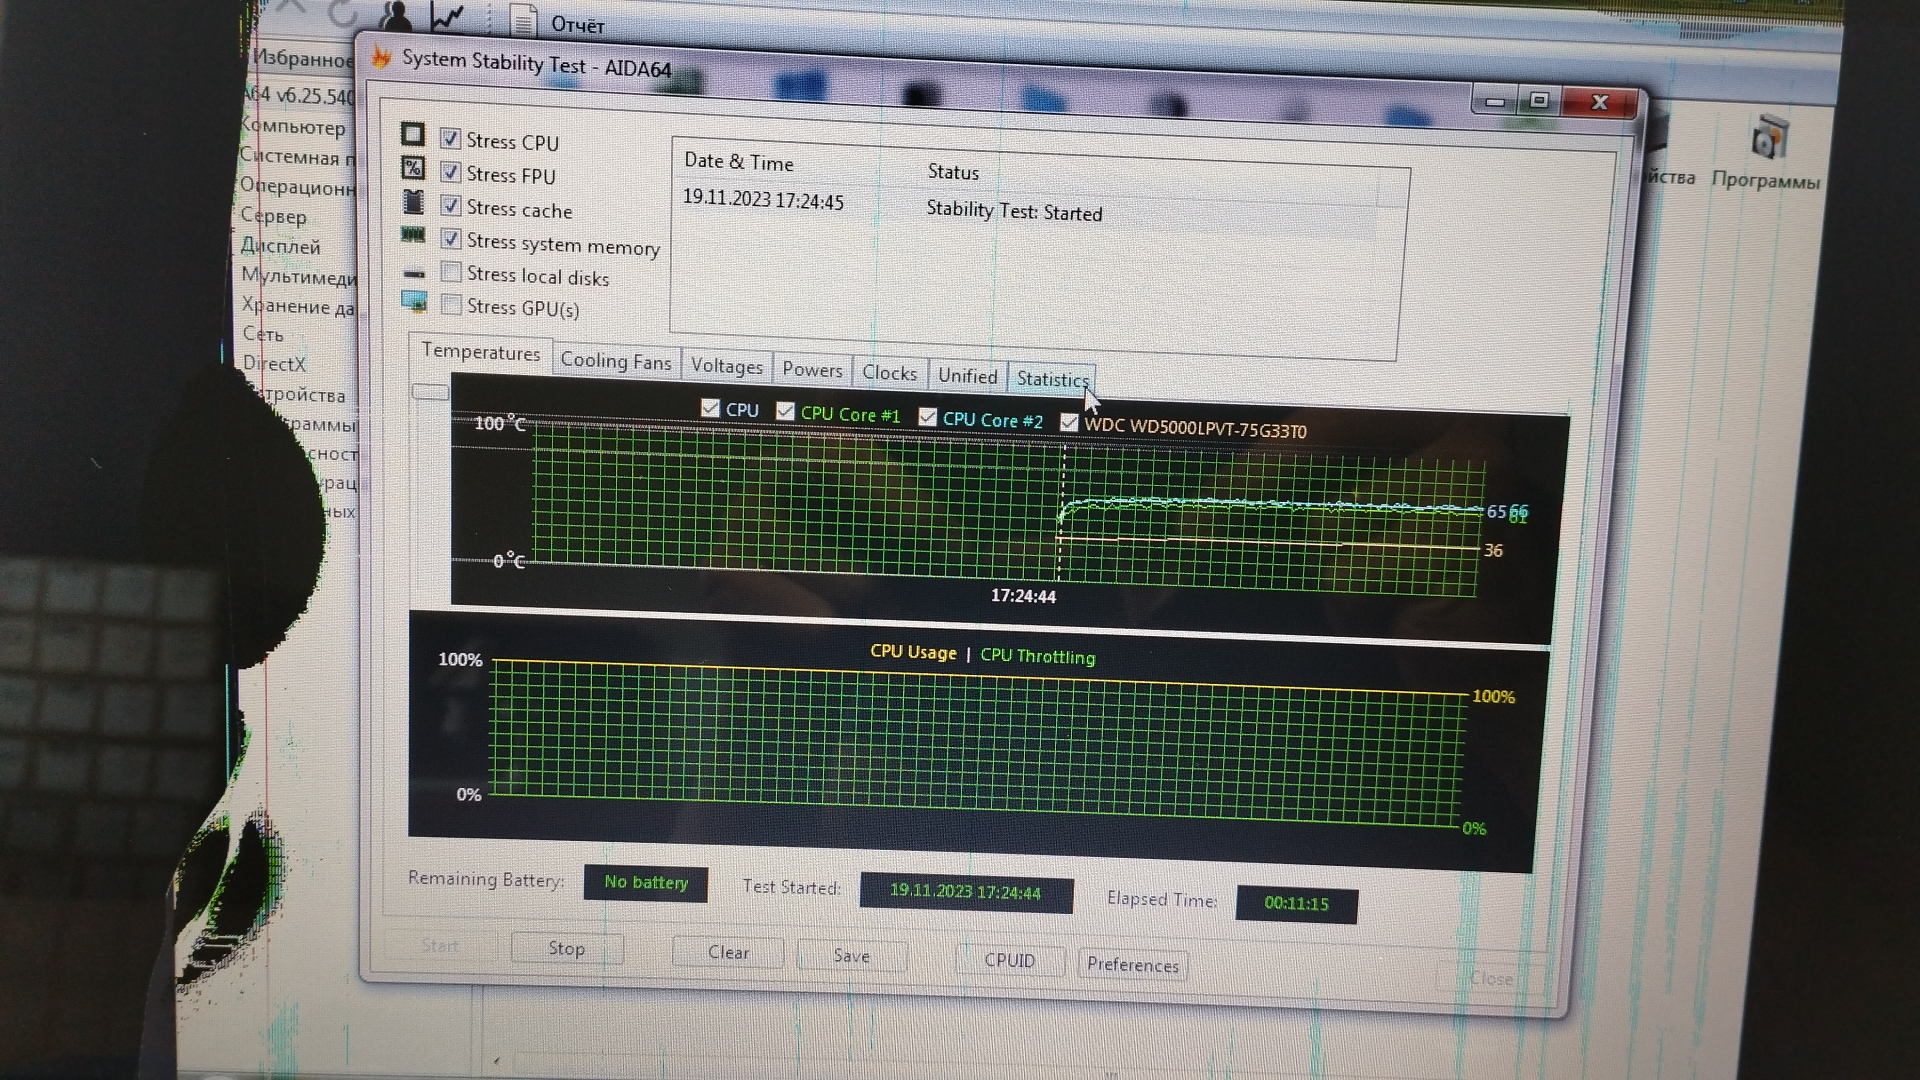Click the cache chip icon
The width and height of the screenshot is (1920, 1080).
coord(412,202)
